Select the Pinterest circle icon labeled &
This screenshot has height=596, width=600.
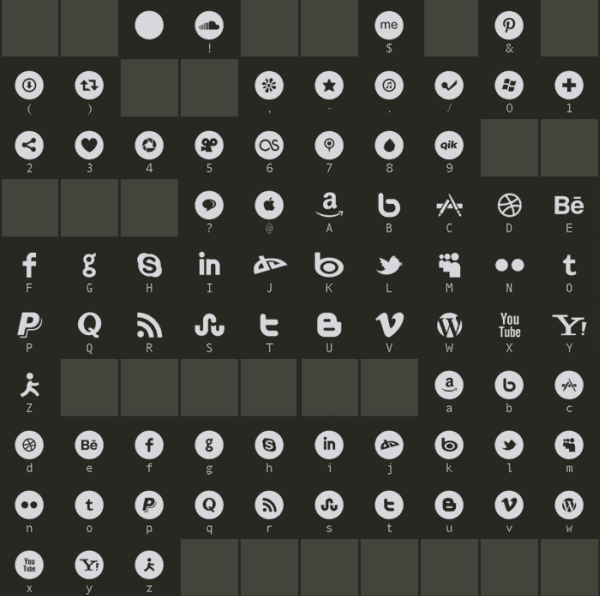509,25
